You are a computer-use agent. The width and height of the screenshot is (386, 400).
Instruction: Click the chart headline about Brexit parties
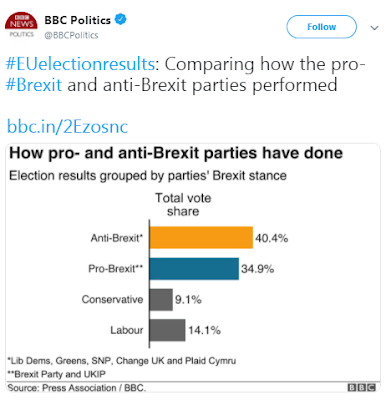[176, 153]
